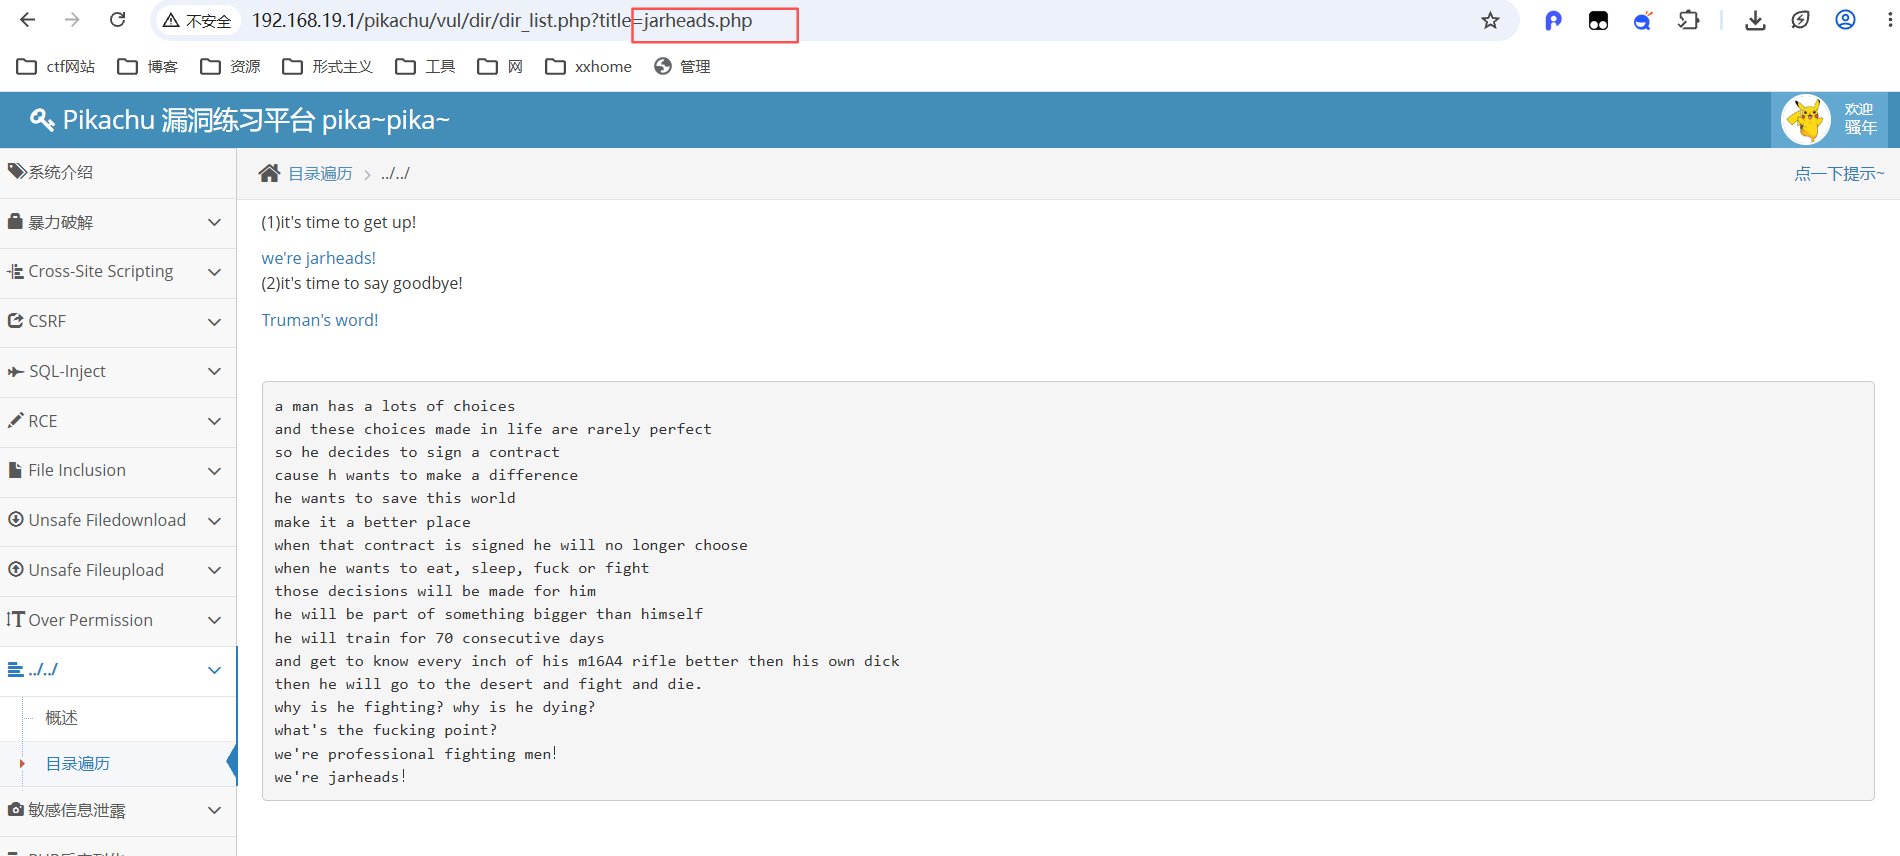Screen dimensions: 1900x856
Task: Click the line "make it a better place"
Action: [x=372, y=522]
